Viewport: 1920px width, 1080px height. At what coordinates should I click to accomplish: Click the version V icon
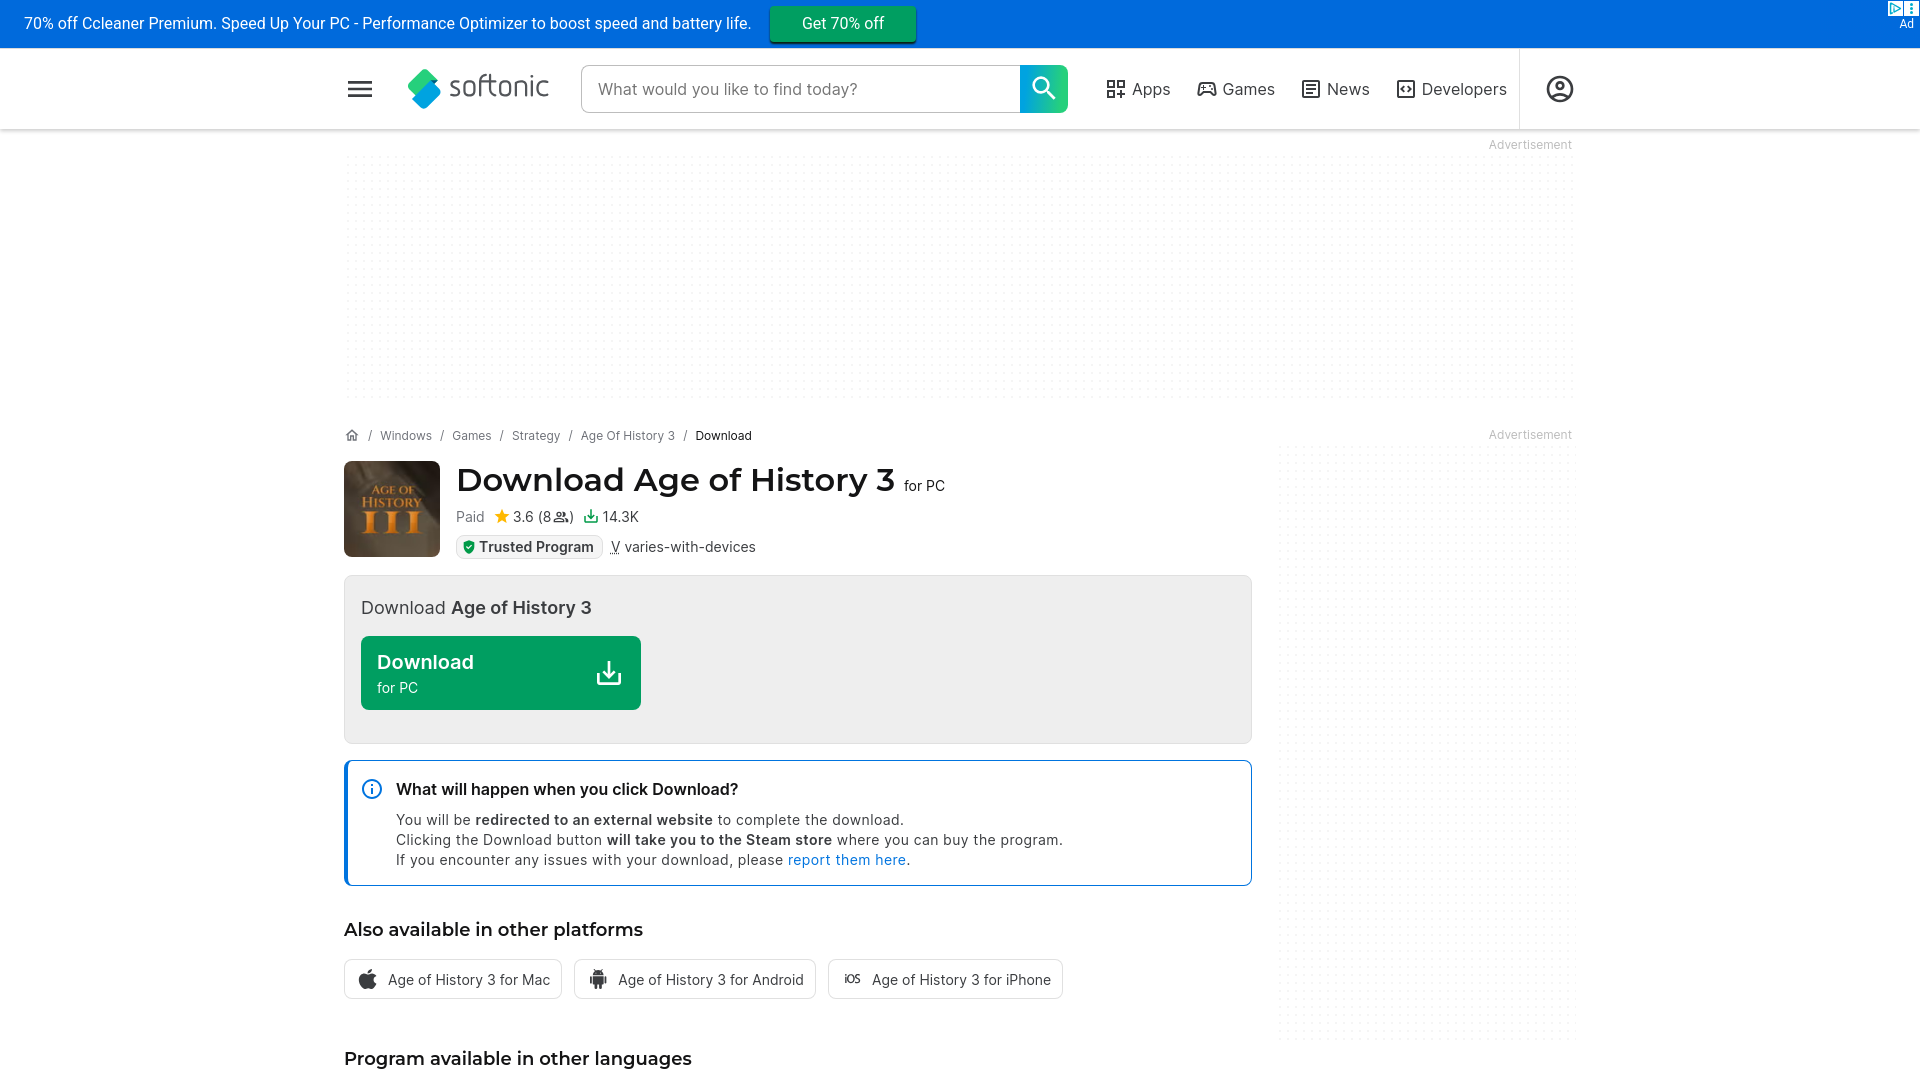click(x=615, y=547)
